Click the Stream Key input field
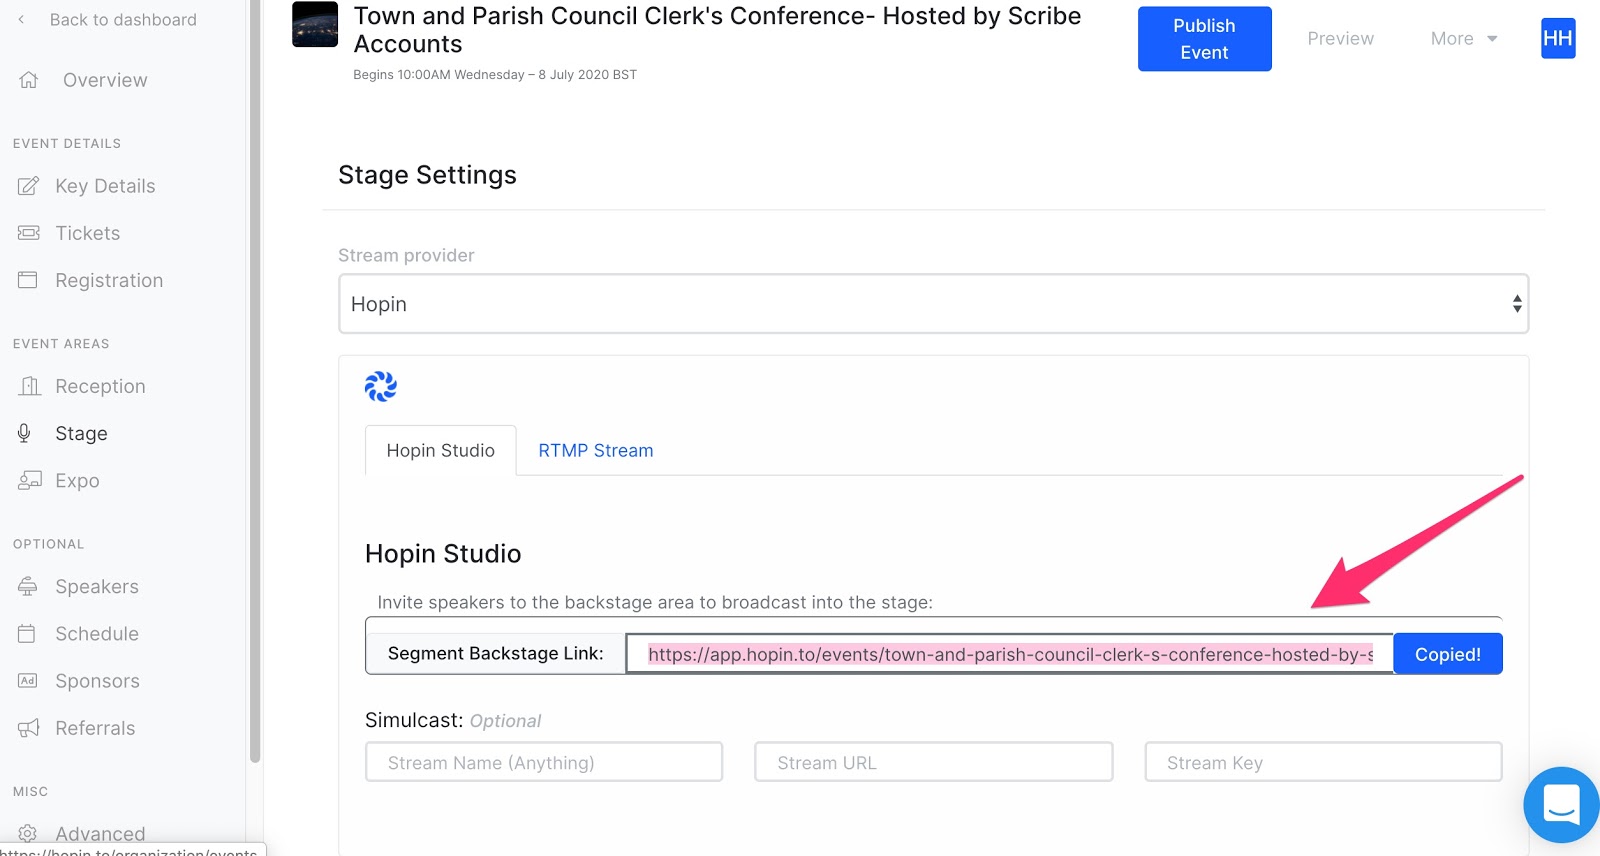Screen dimensions: 1600x856 click(x=1323, y=762)
